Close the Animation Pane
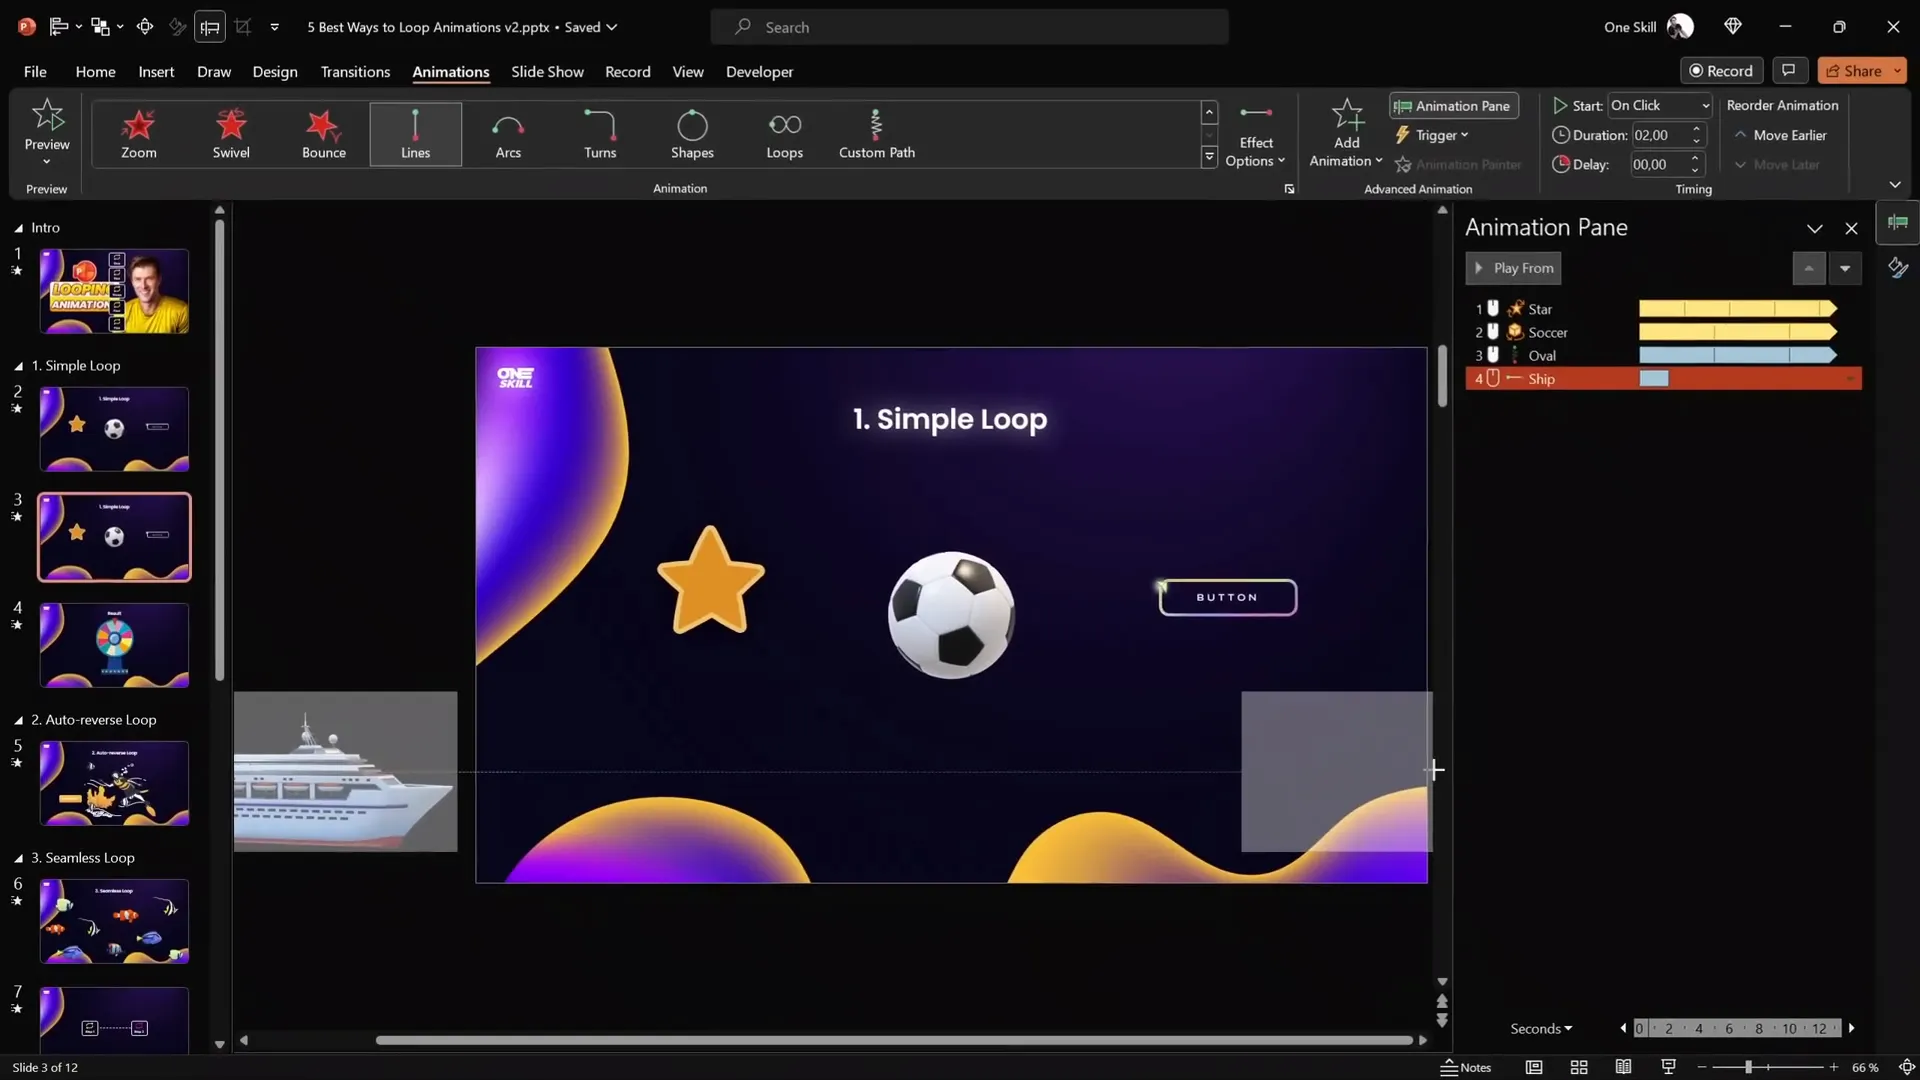1920x1080 pixels. click(1851, 229)
